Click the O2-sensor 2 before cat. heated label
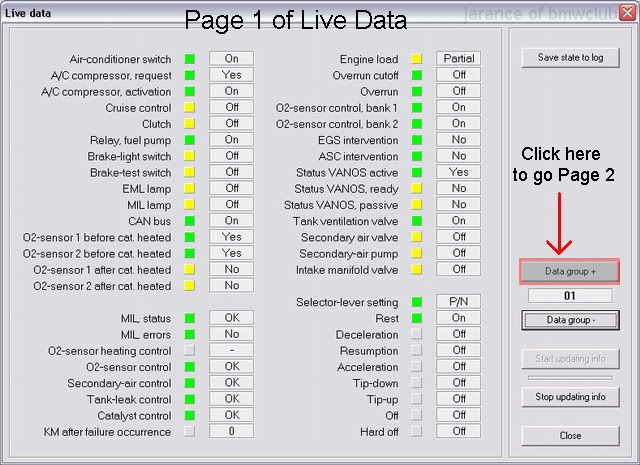The image size is (640, 465). pos(97,254)
